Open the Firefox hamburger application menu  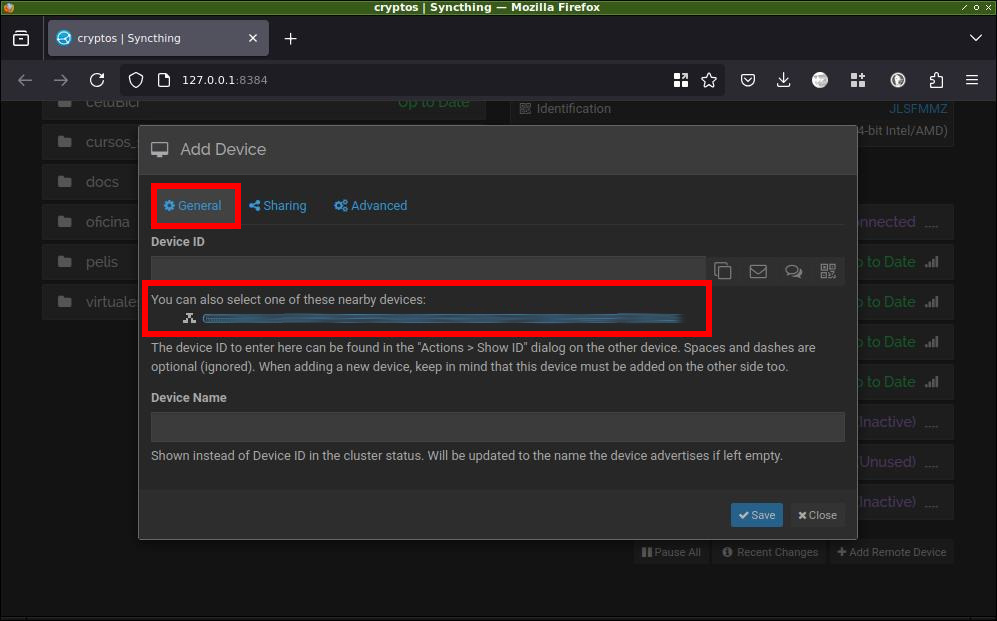coord(972,80)
